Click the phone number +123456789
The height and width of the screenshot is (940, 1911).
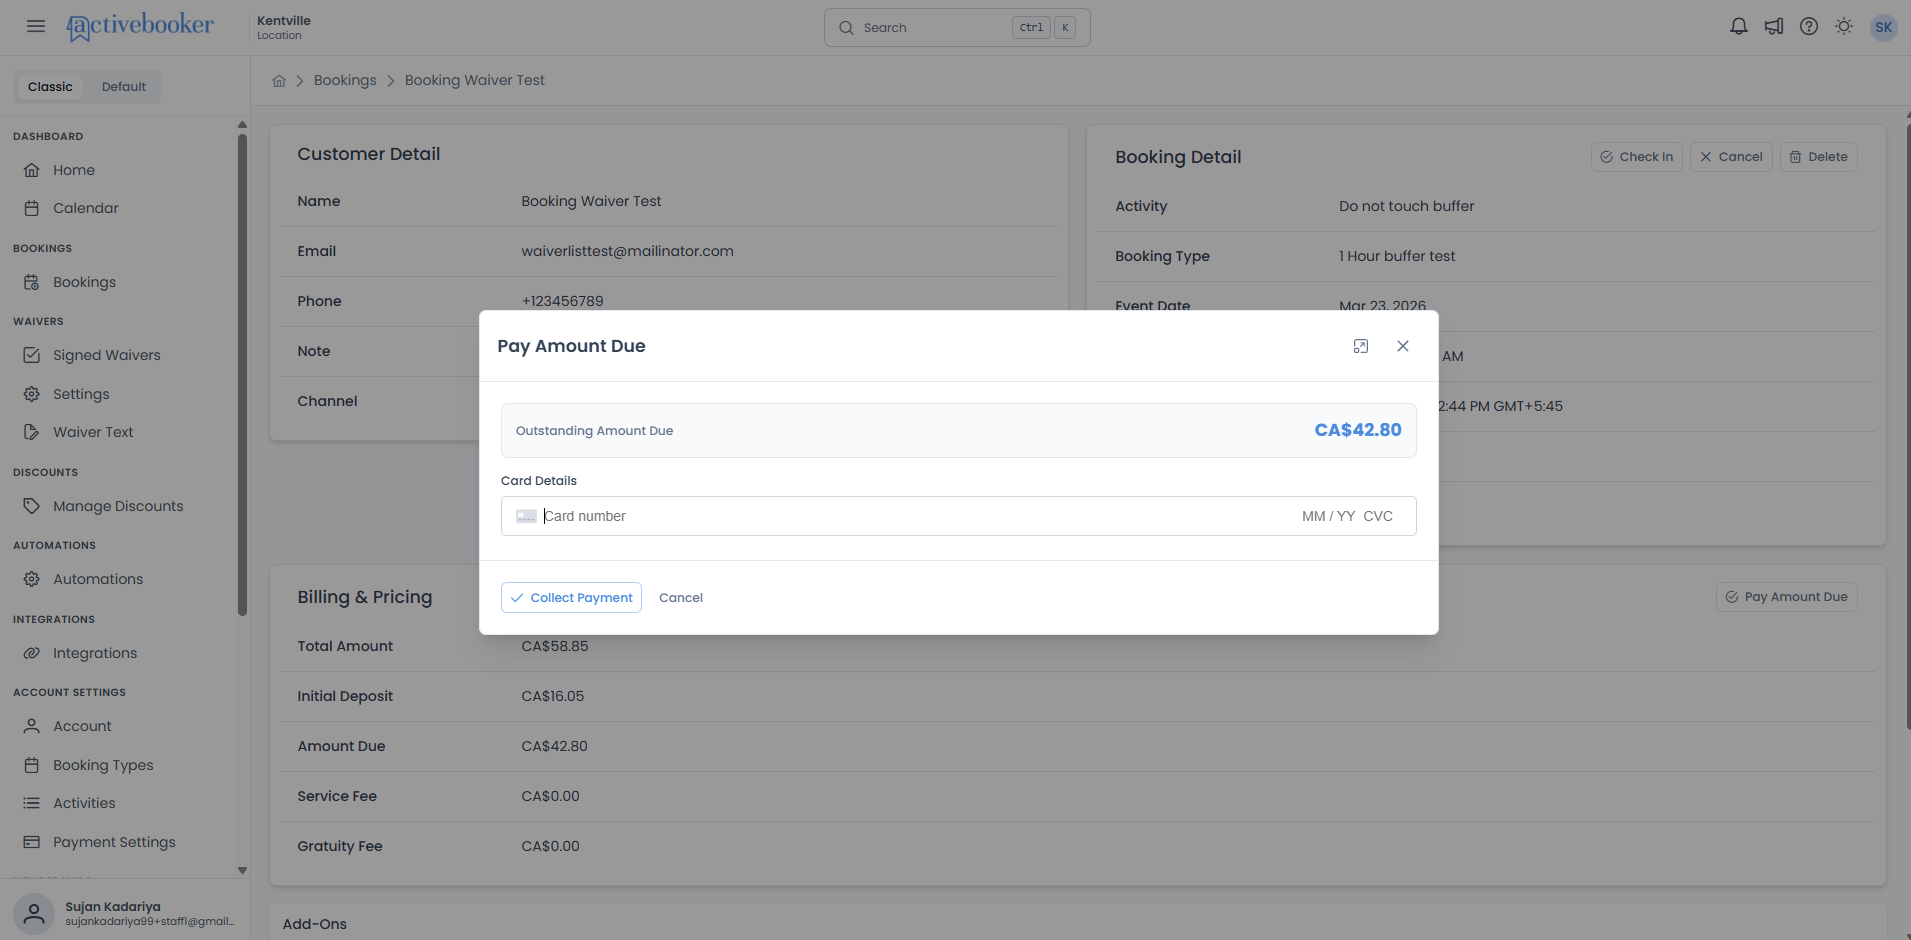562,301
